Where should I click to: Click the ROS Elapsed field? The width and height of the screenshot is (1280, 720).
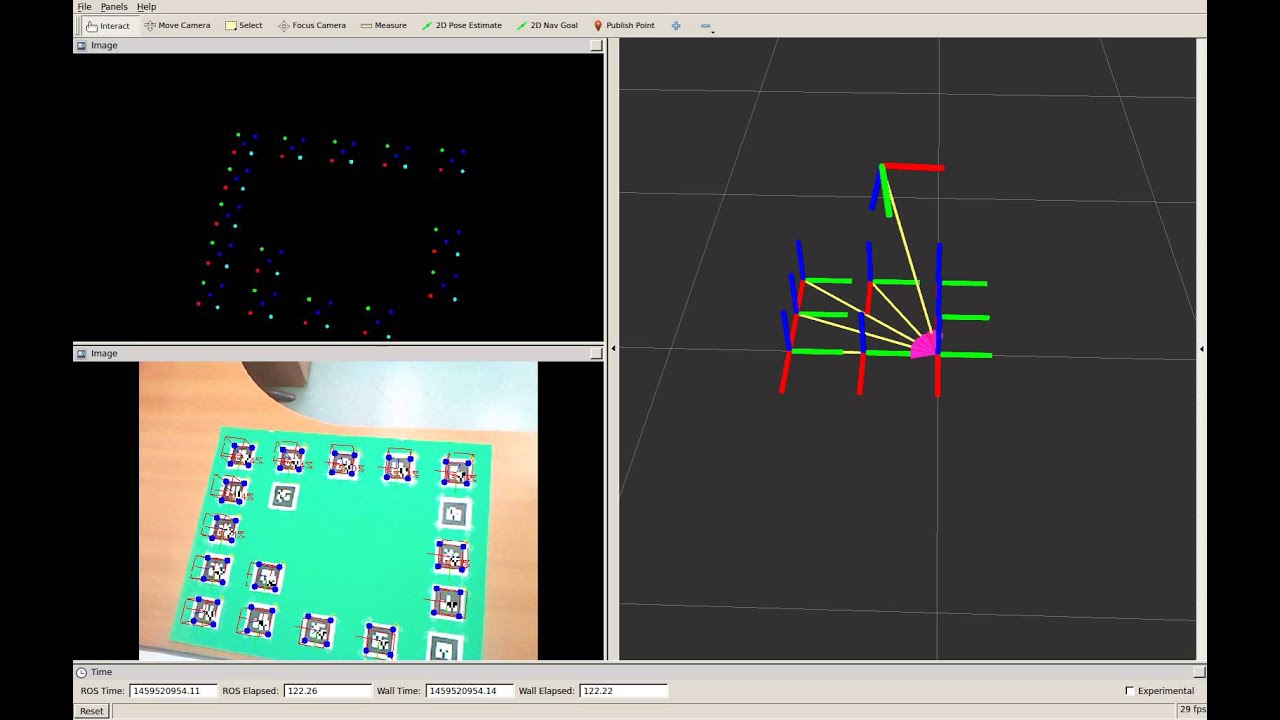[x=328, y=691]
